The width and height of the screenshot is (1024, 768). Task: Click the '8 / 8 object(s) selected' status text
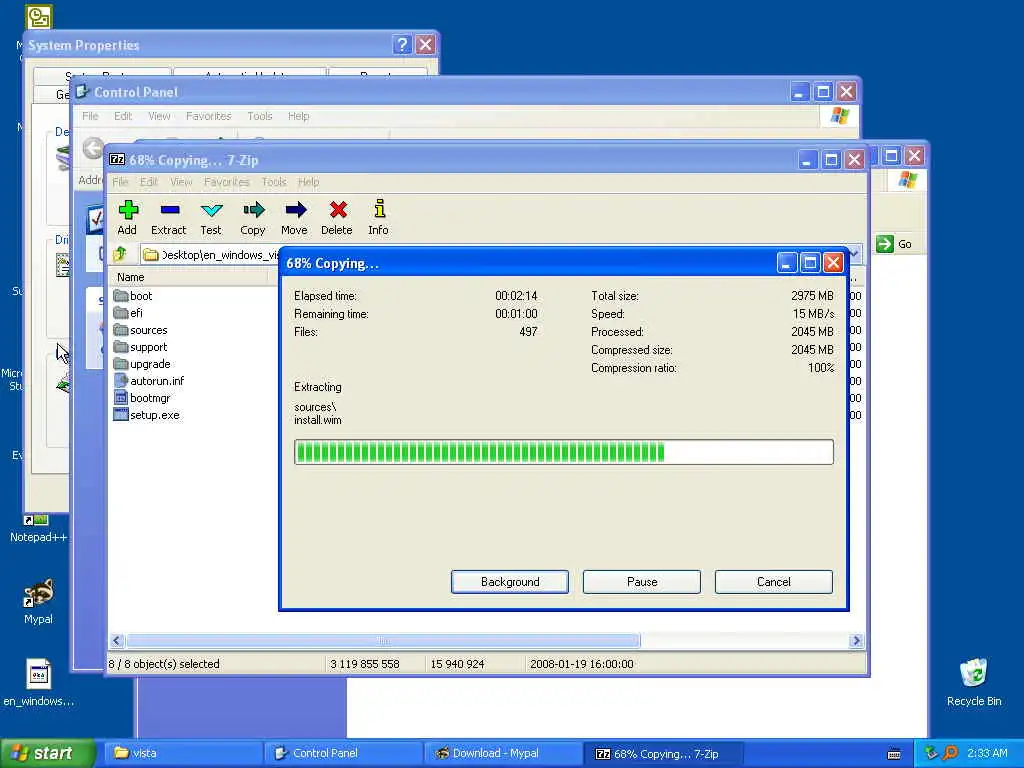click(164, 664)
